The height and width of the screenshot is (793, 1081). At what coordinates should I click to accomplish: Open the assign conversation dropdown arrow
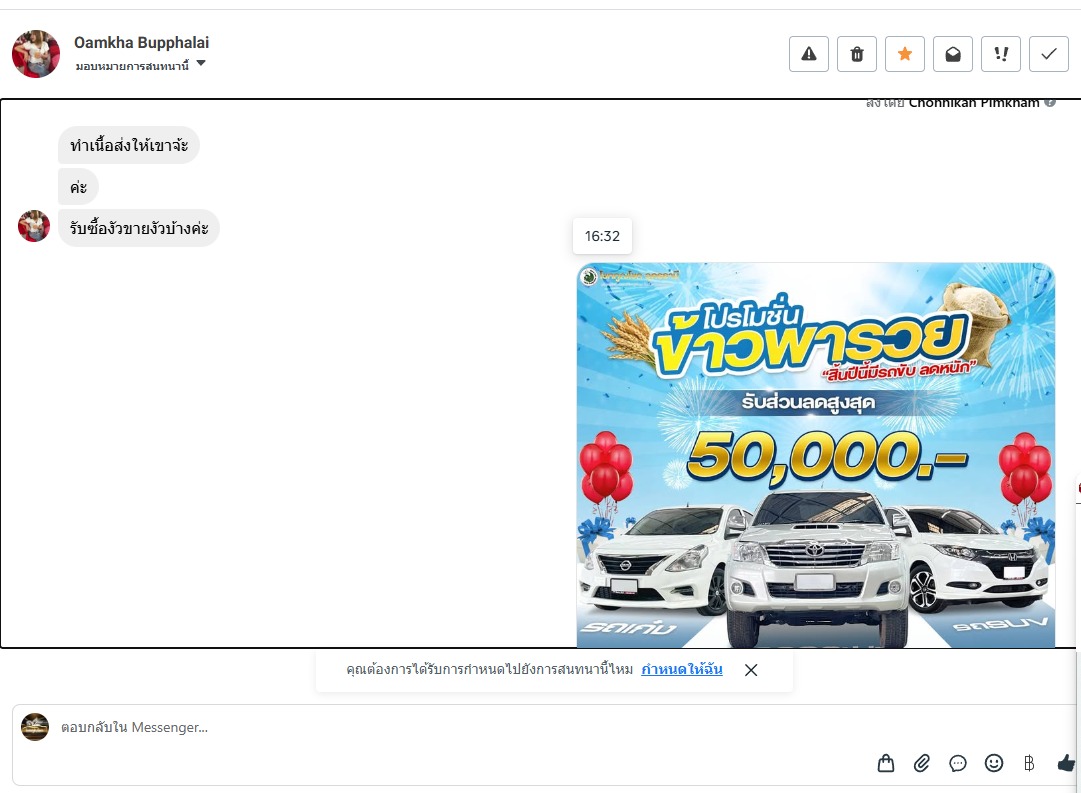201,63
